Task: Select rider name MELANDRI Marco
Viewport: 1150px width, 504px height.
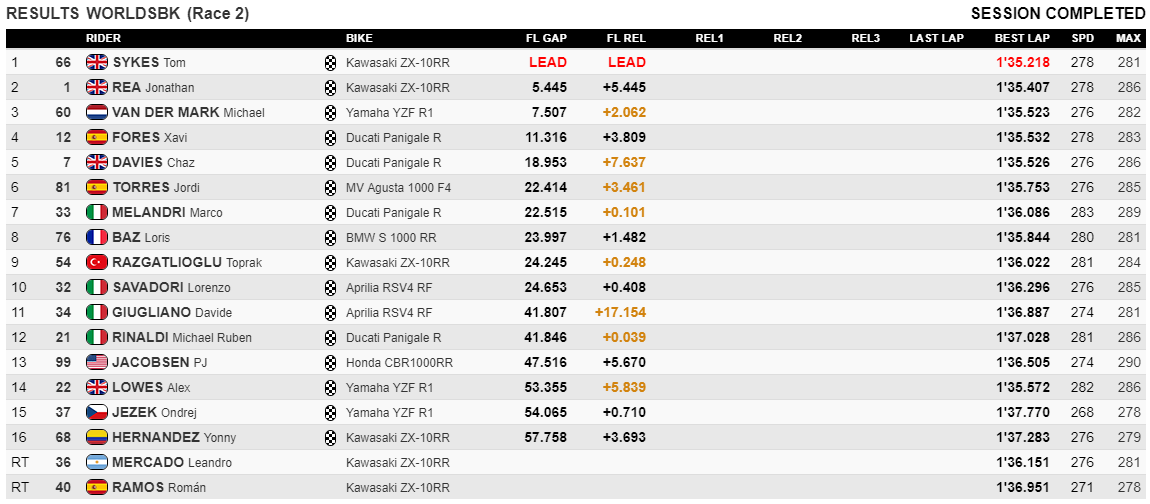Action: (x=167, y=212)
